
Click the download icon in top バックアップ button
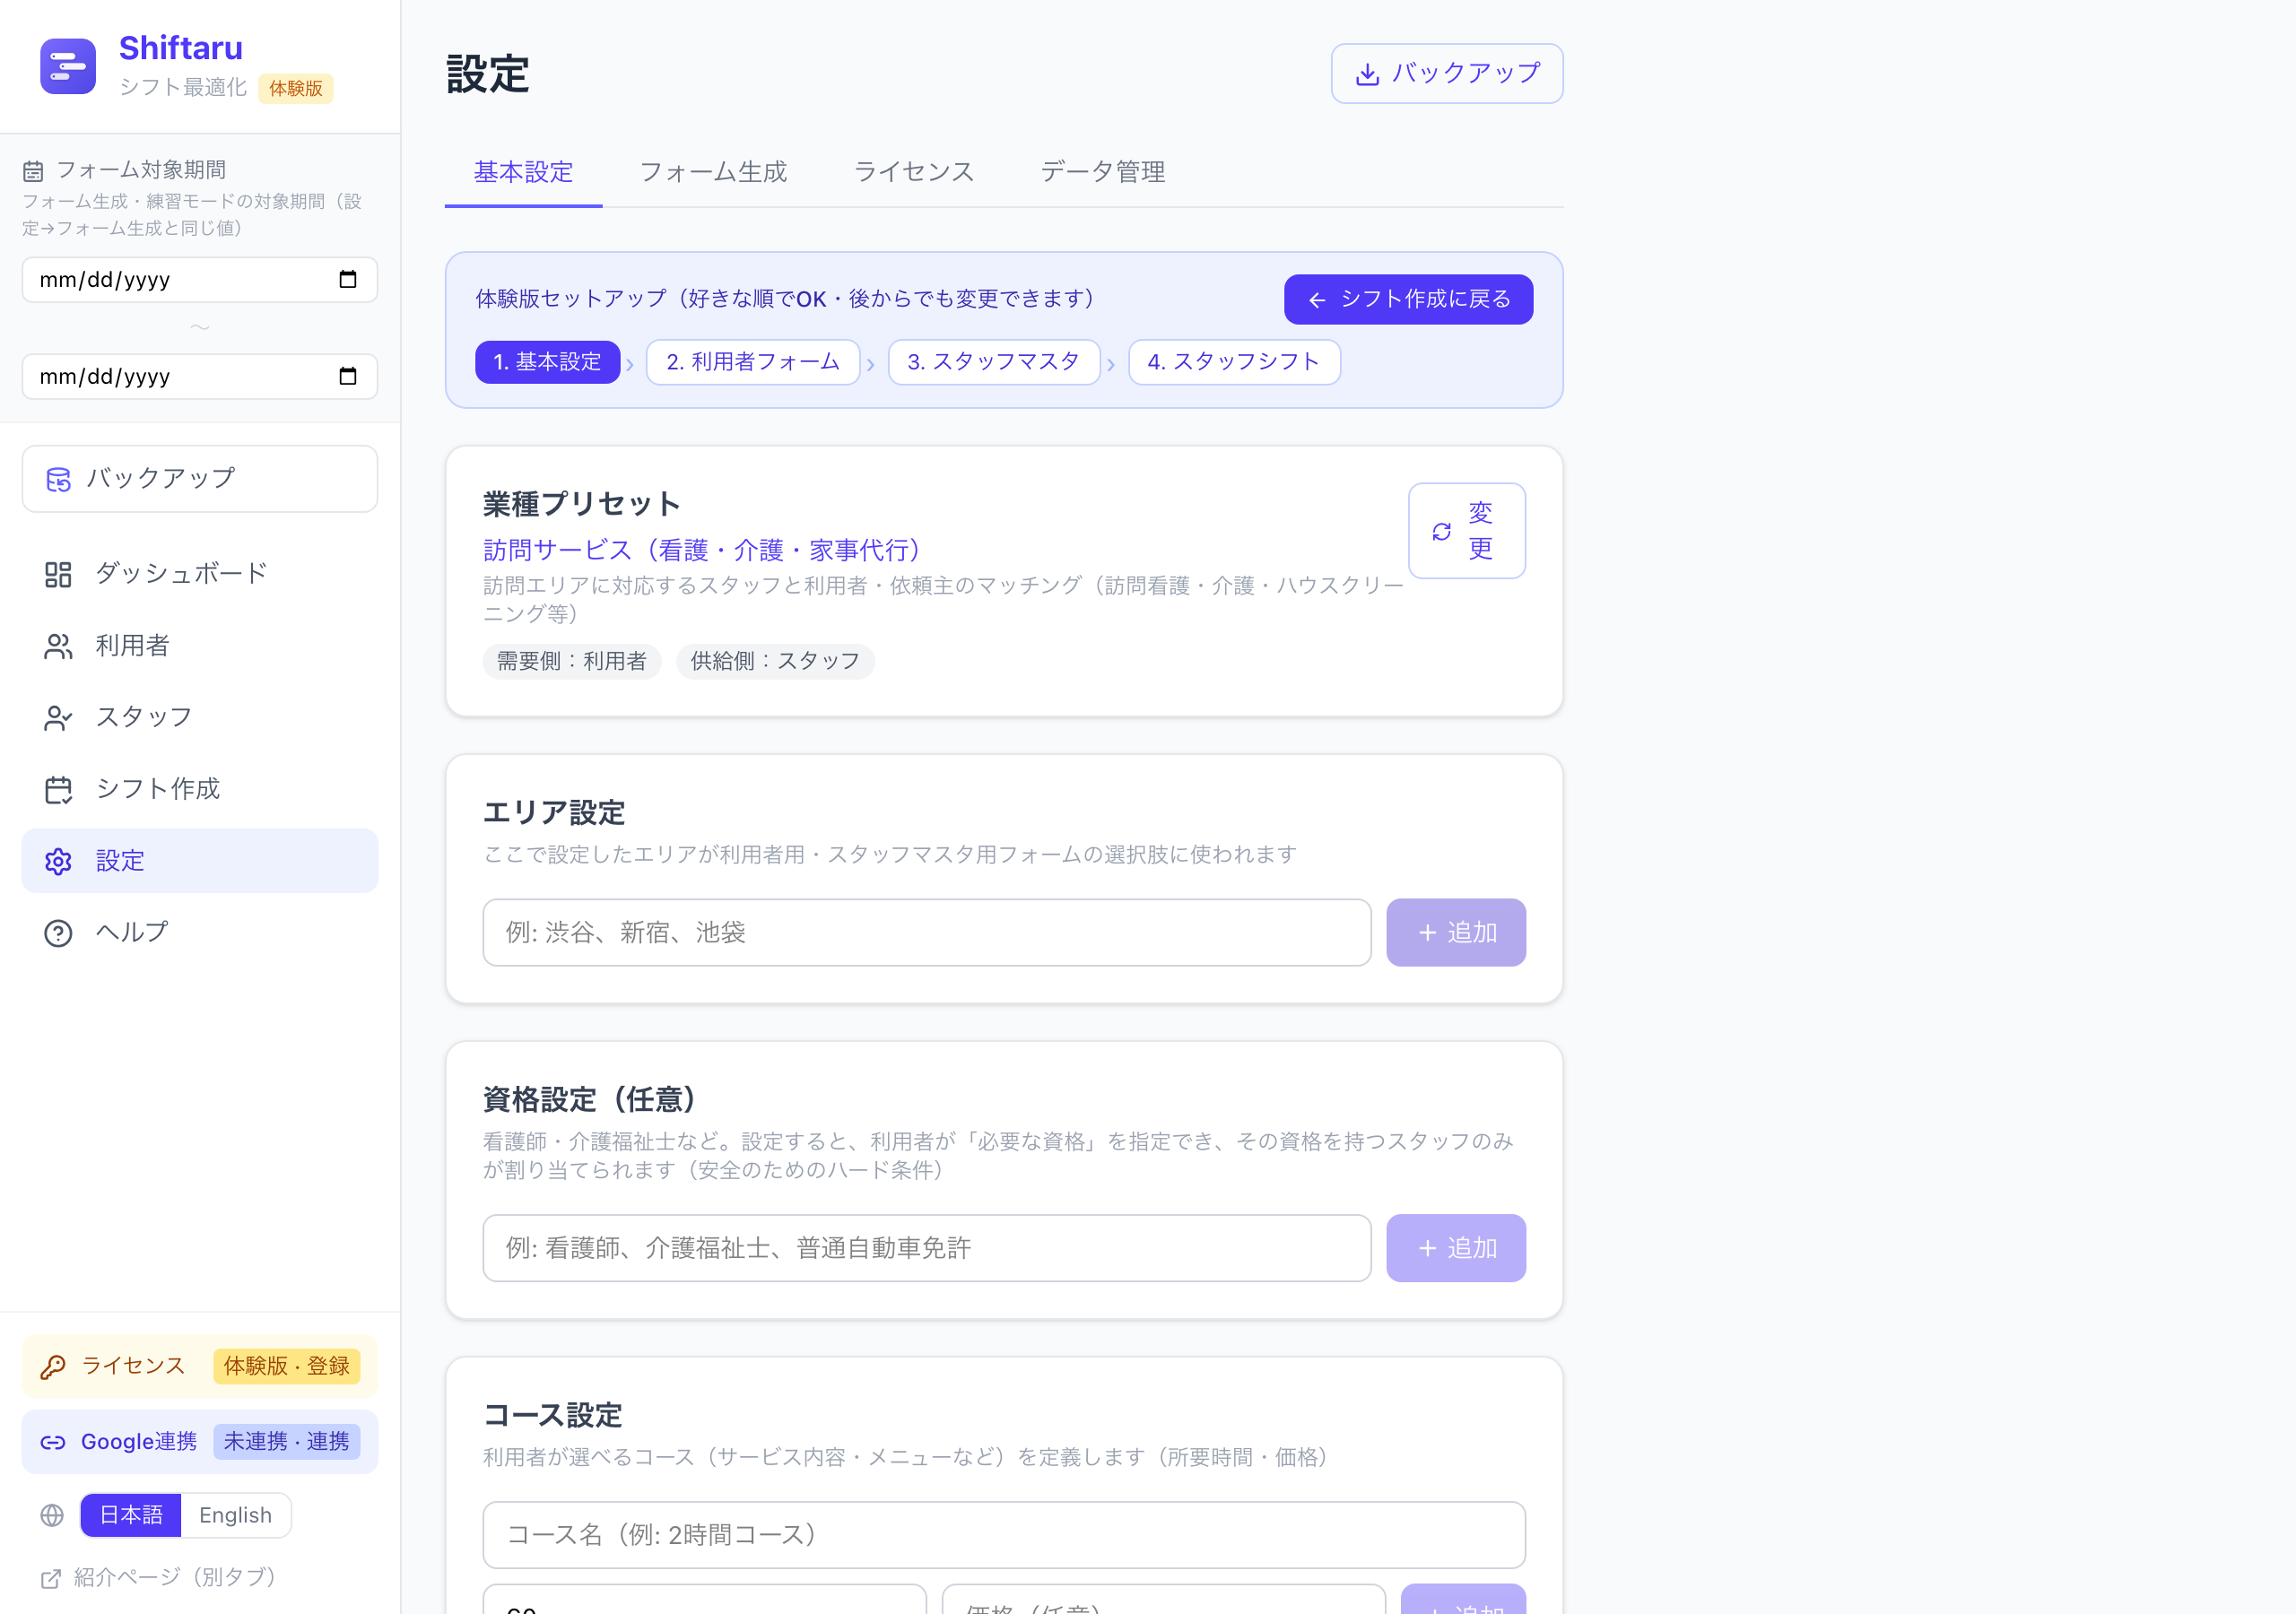(x=1367, y=74)
